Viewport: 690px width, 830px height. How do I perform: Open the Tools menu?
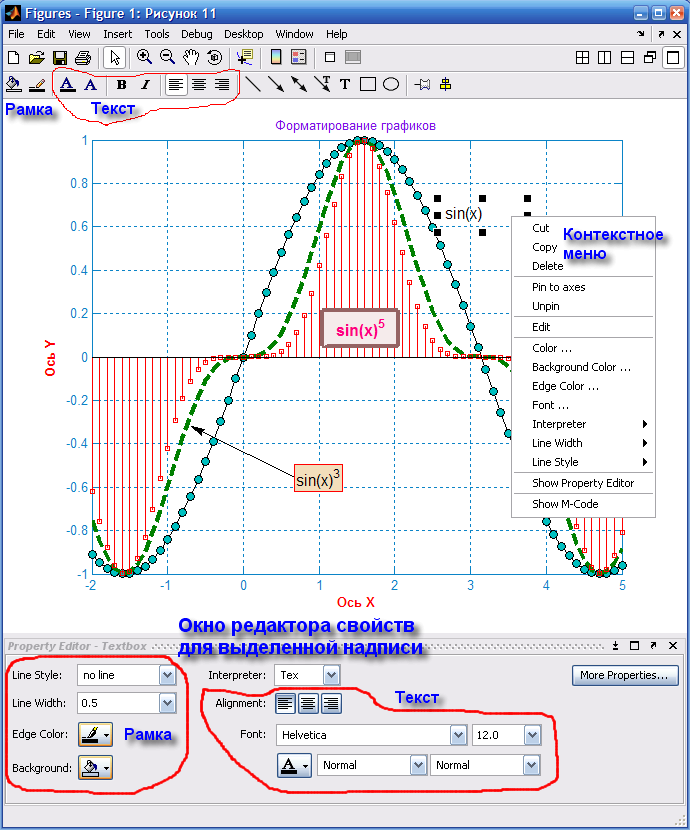[x=157, y=34]
